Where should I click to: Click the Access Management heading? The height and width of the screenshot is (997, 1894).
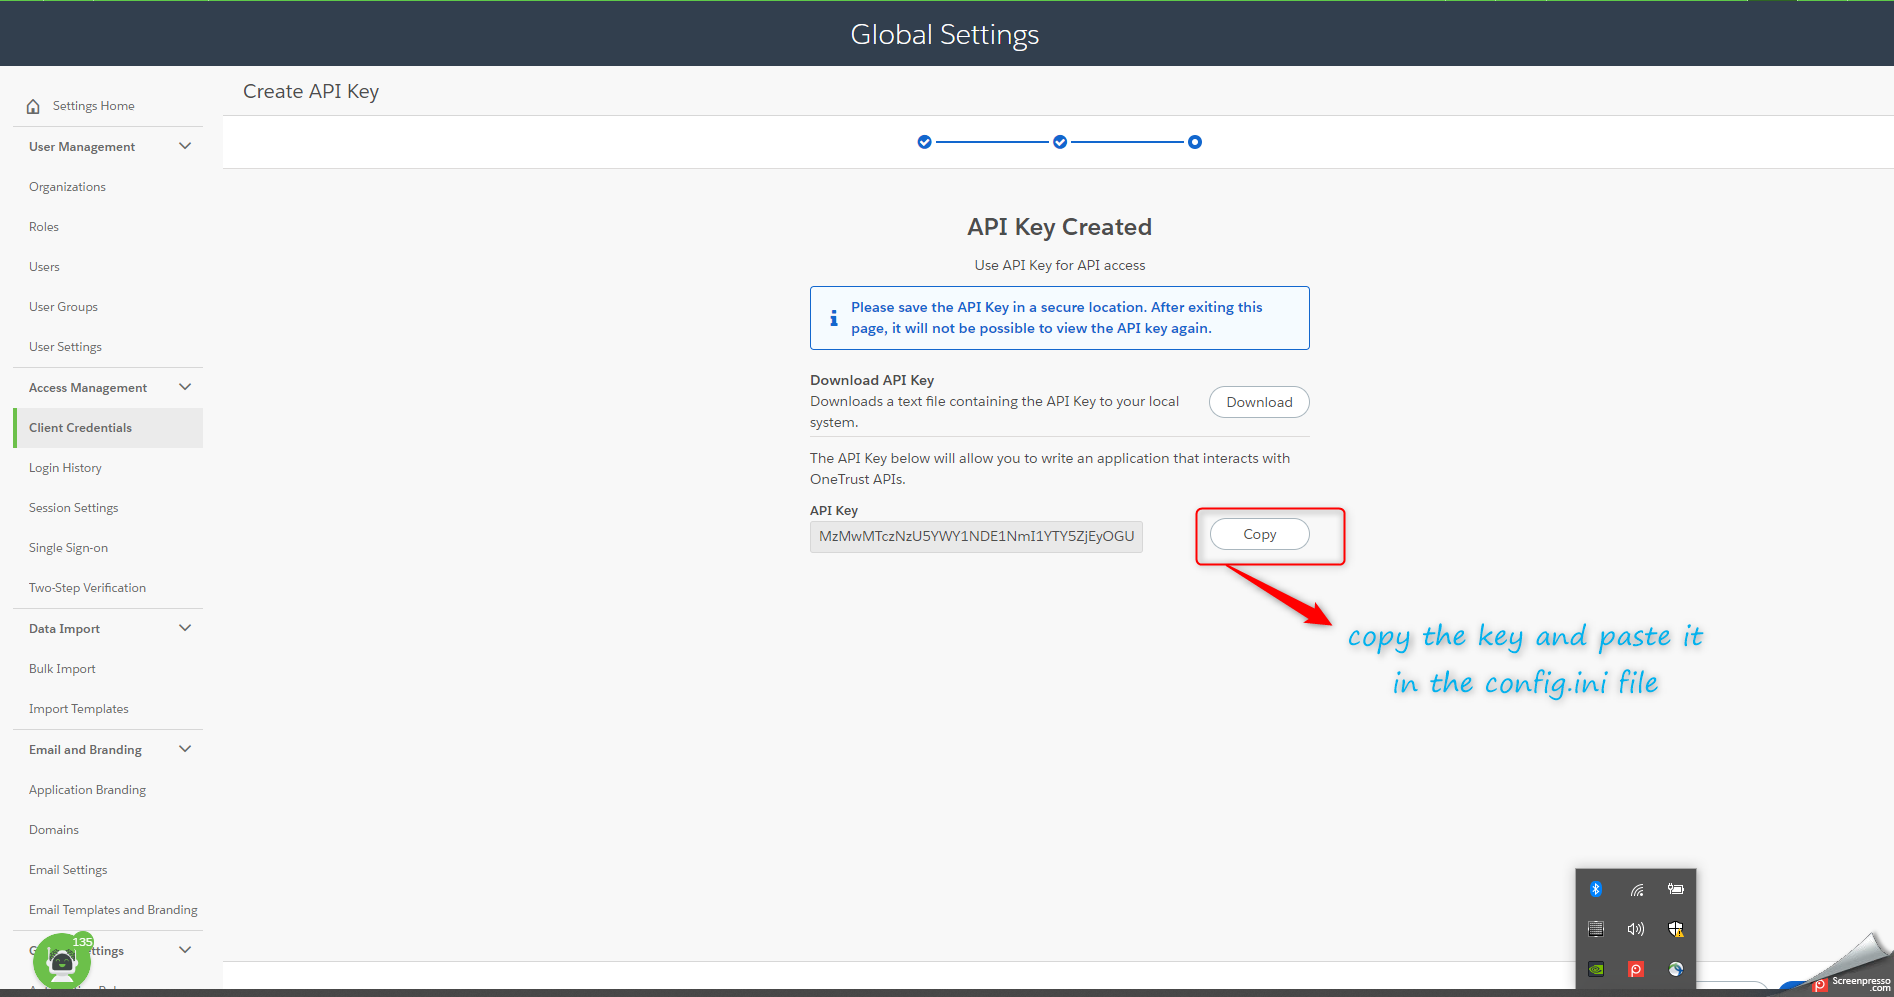click(88, 388)
